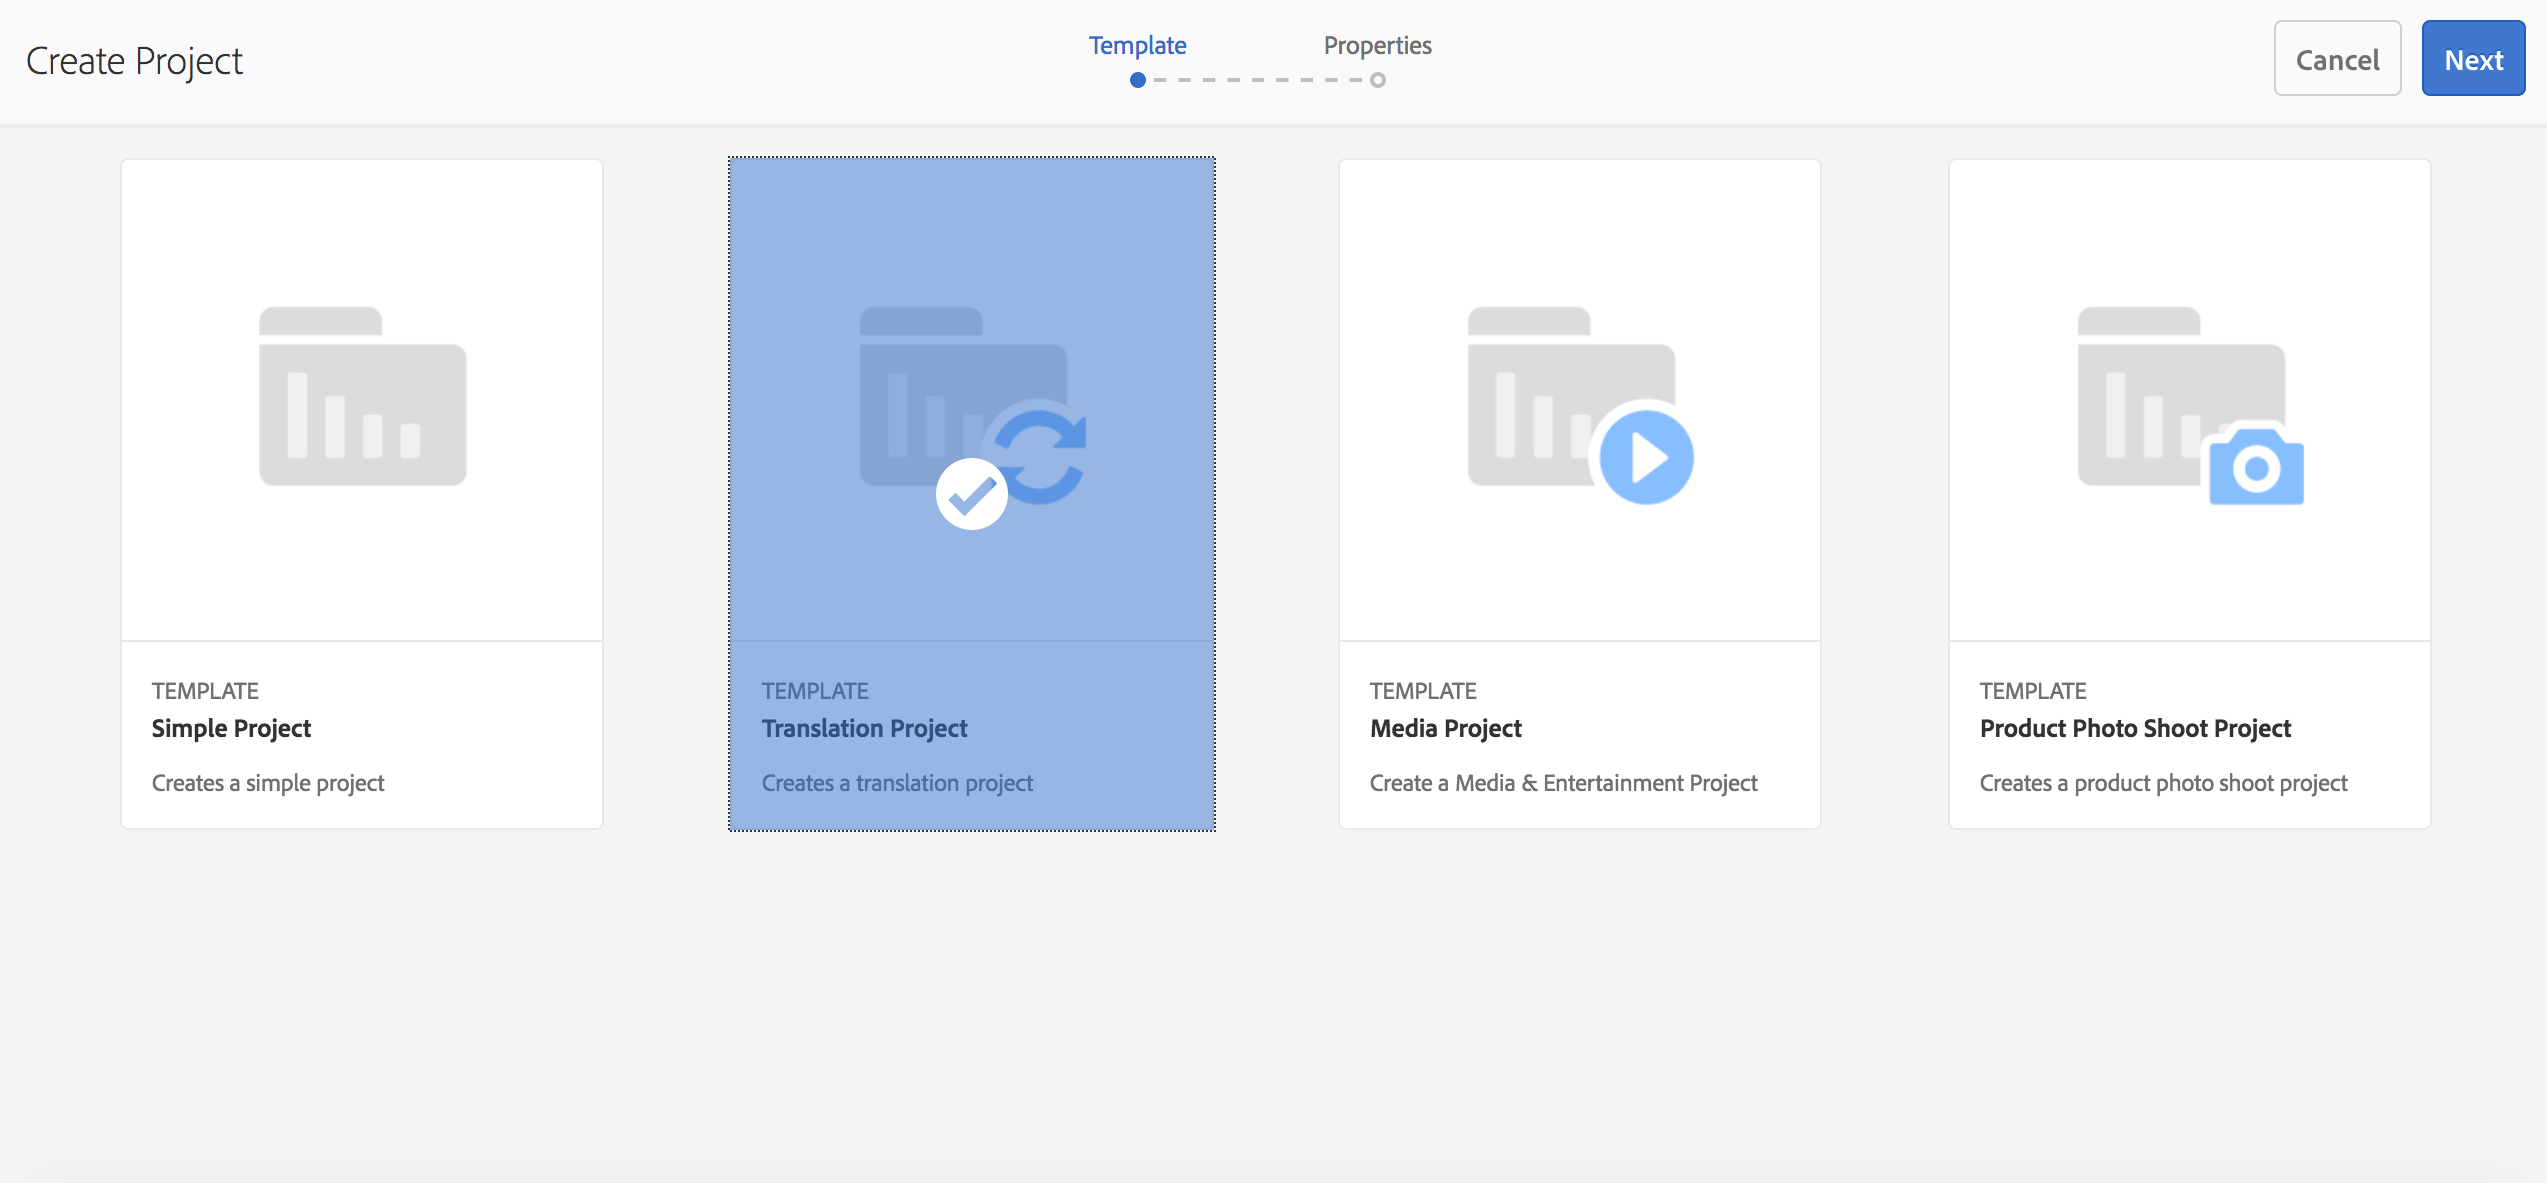Go to the Properties wizard step
2547x1183 pixels.
(x=1377, y=45)
